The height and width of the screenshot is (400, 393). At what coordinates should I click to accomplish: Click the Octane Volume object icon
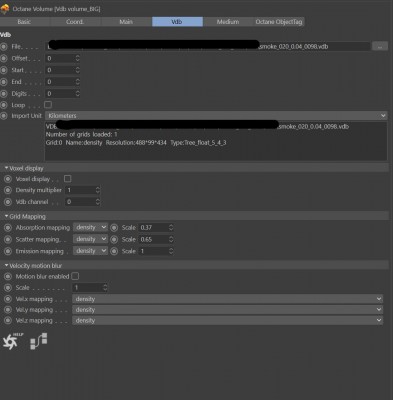[x=5, y=9]
